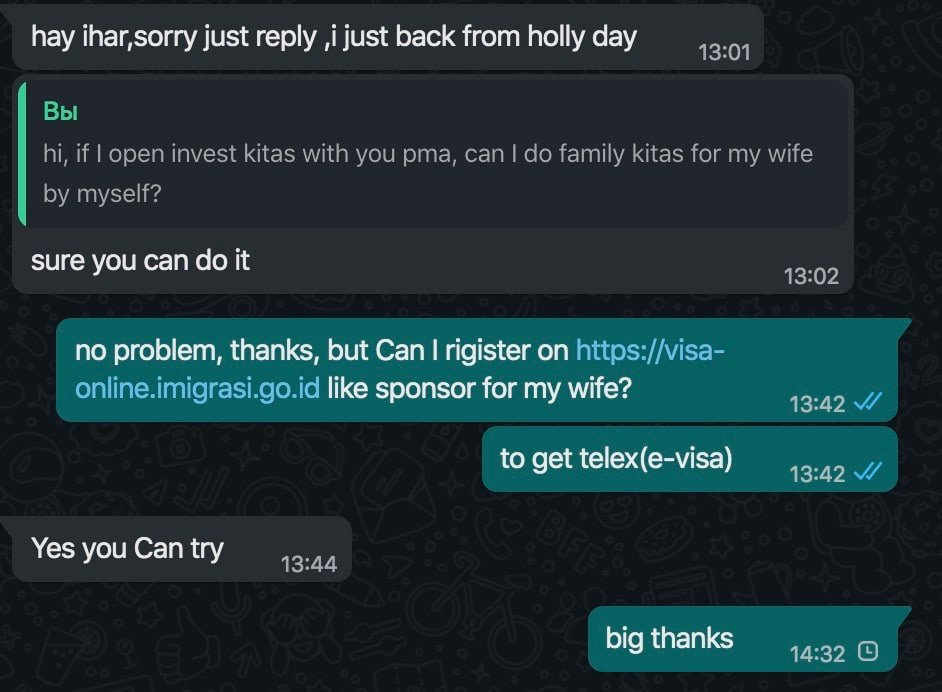Click read receipt ticks on sponsor question
The image size is (942, 692).
(868, 401)
